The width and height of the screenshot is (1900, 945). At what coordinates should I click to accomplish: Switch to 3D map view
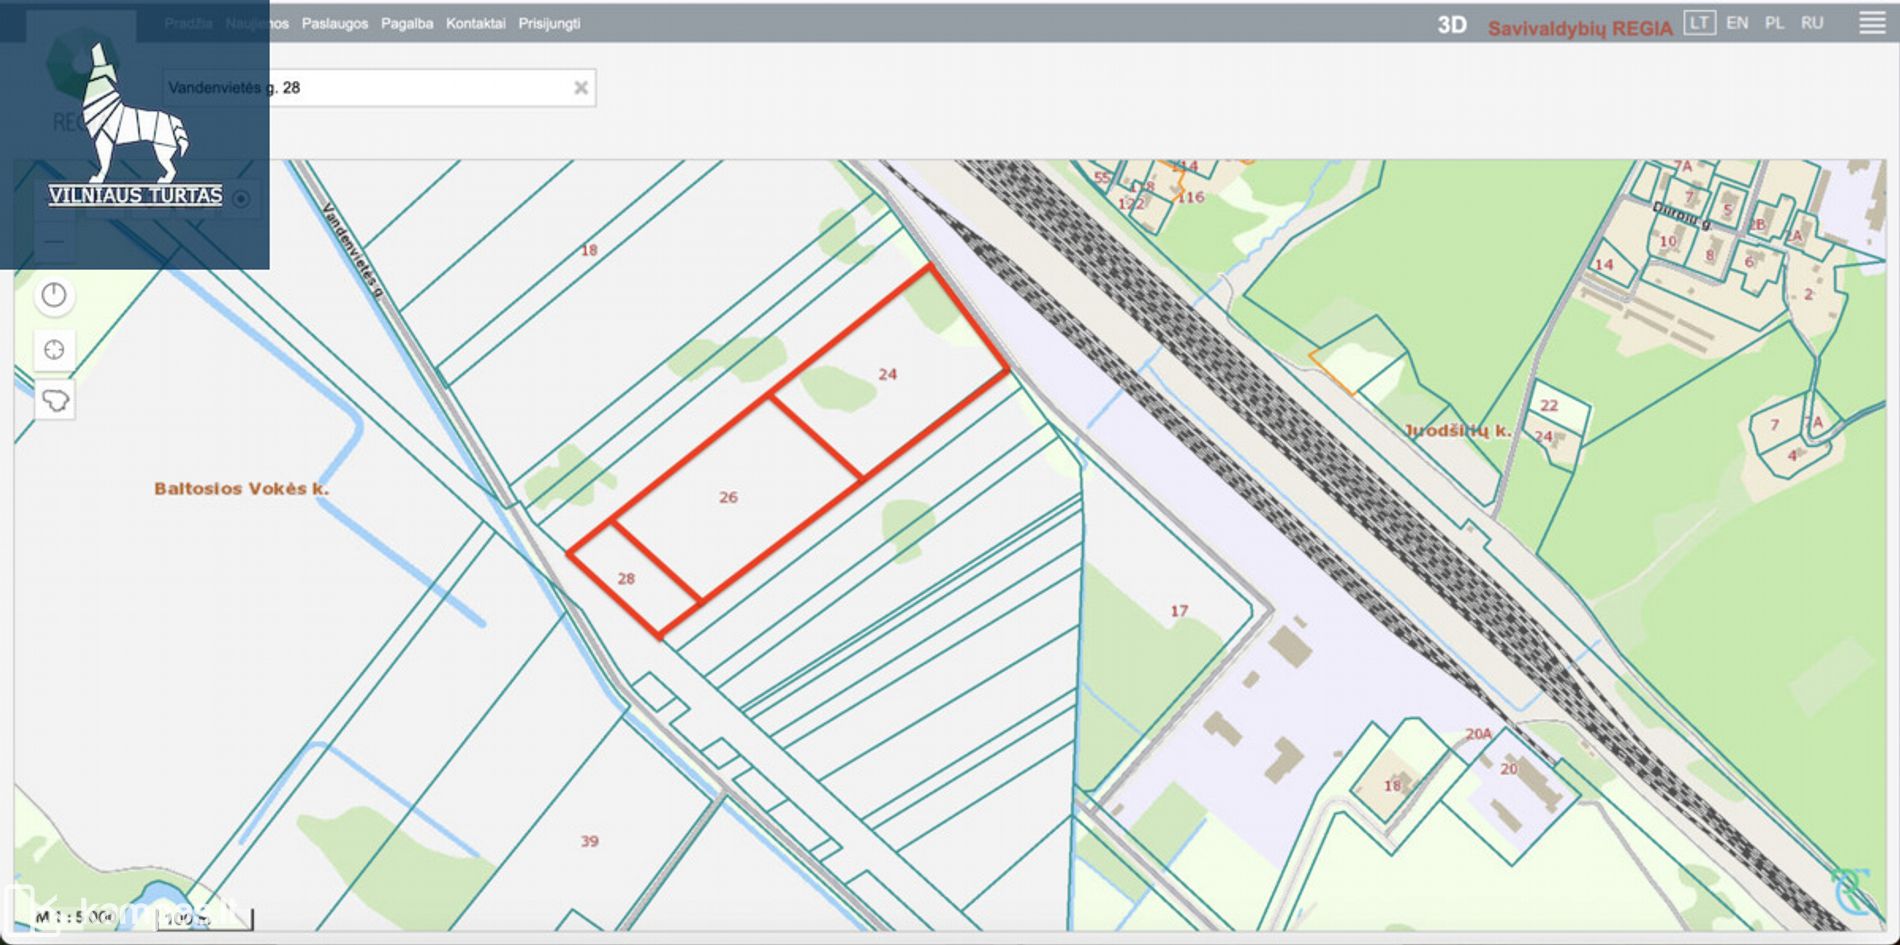(1451, 26)
